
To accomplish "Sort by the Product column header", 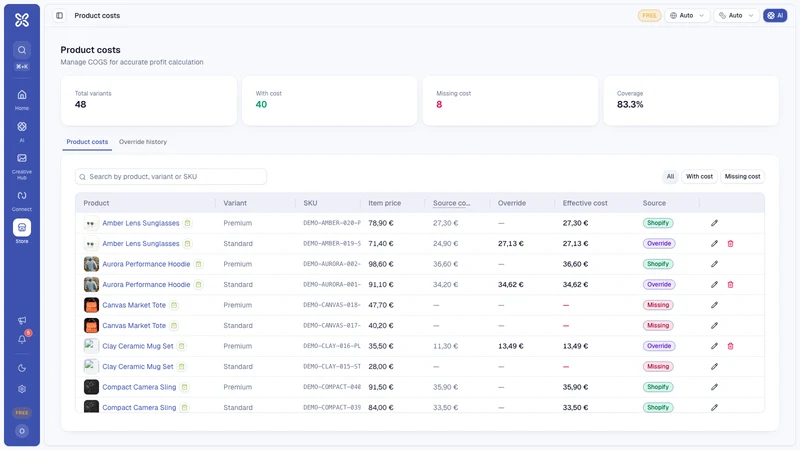I will (x=96, y=203).
